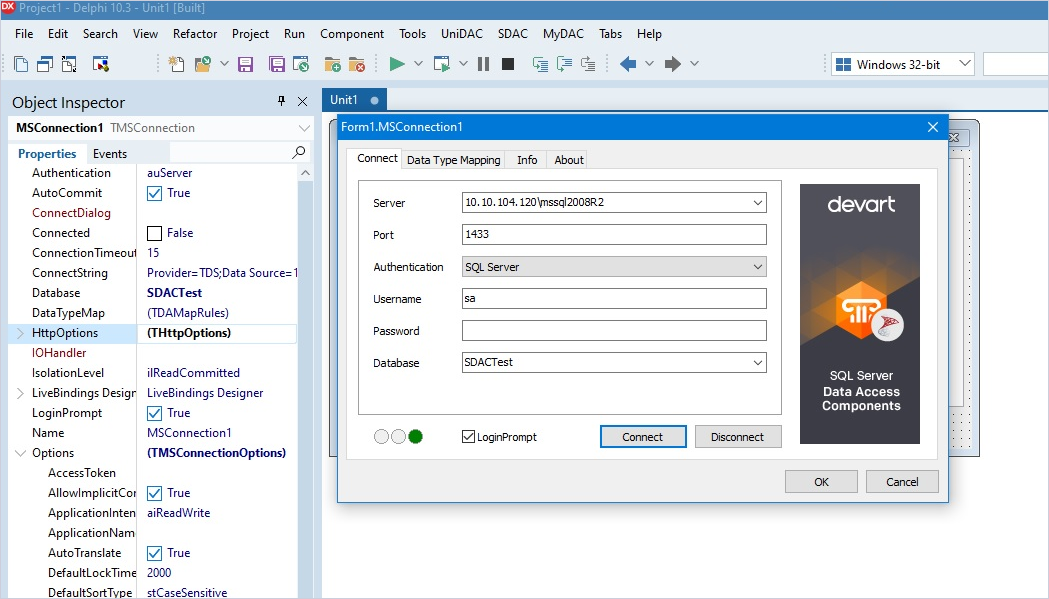Click the Connect button
Screen dimensions: 1049x599
(642, 437)
